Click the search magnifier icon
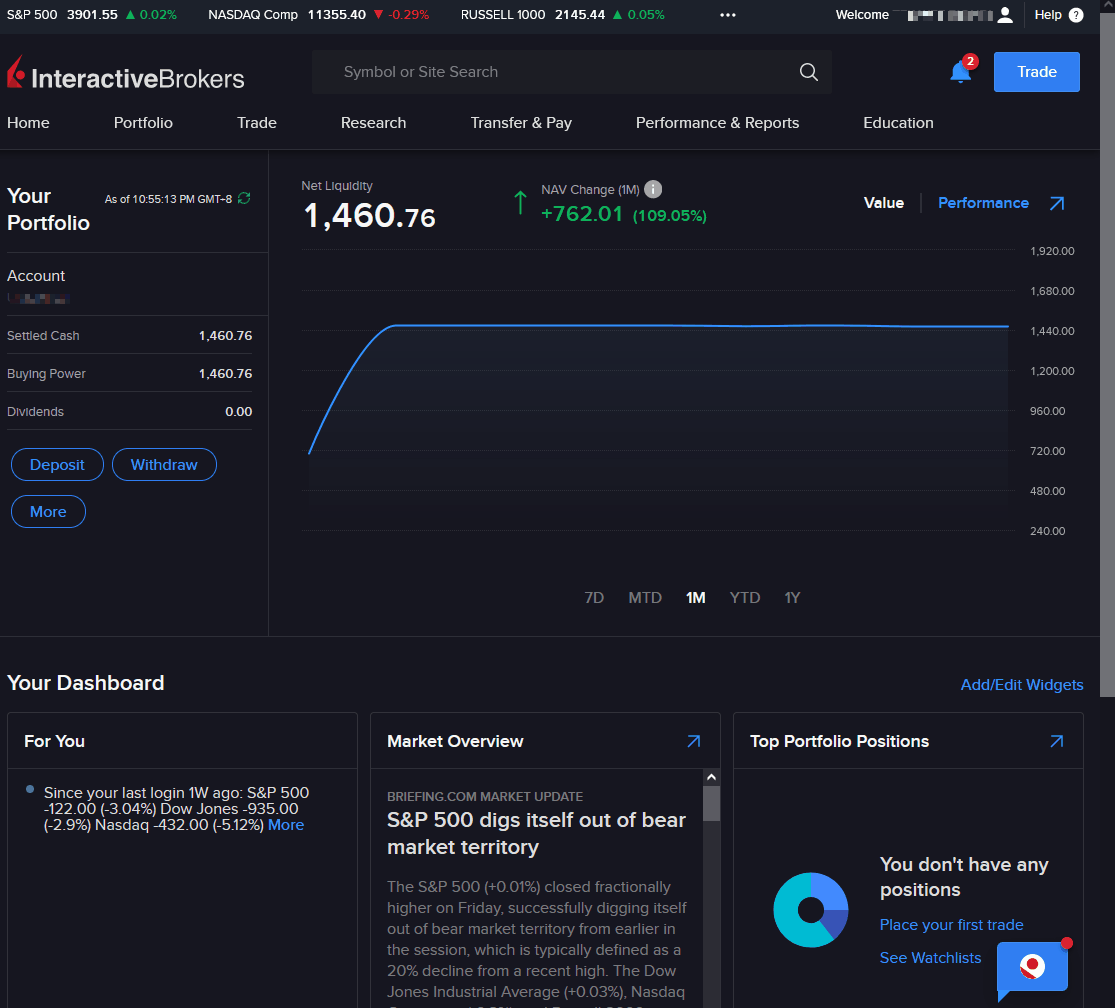 (809, 72)
